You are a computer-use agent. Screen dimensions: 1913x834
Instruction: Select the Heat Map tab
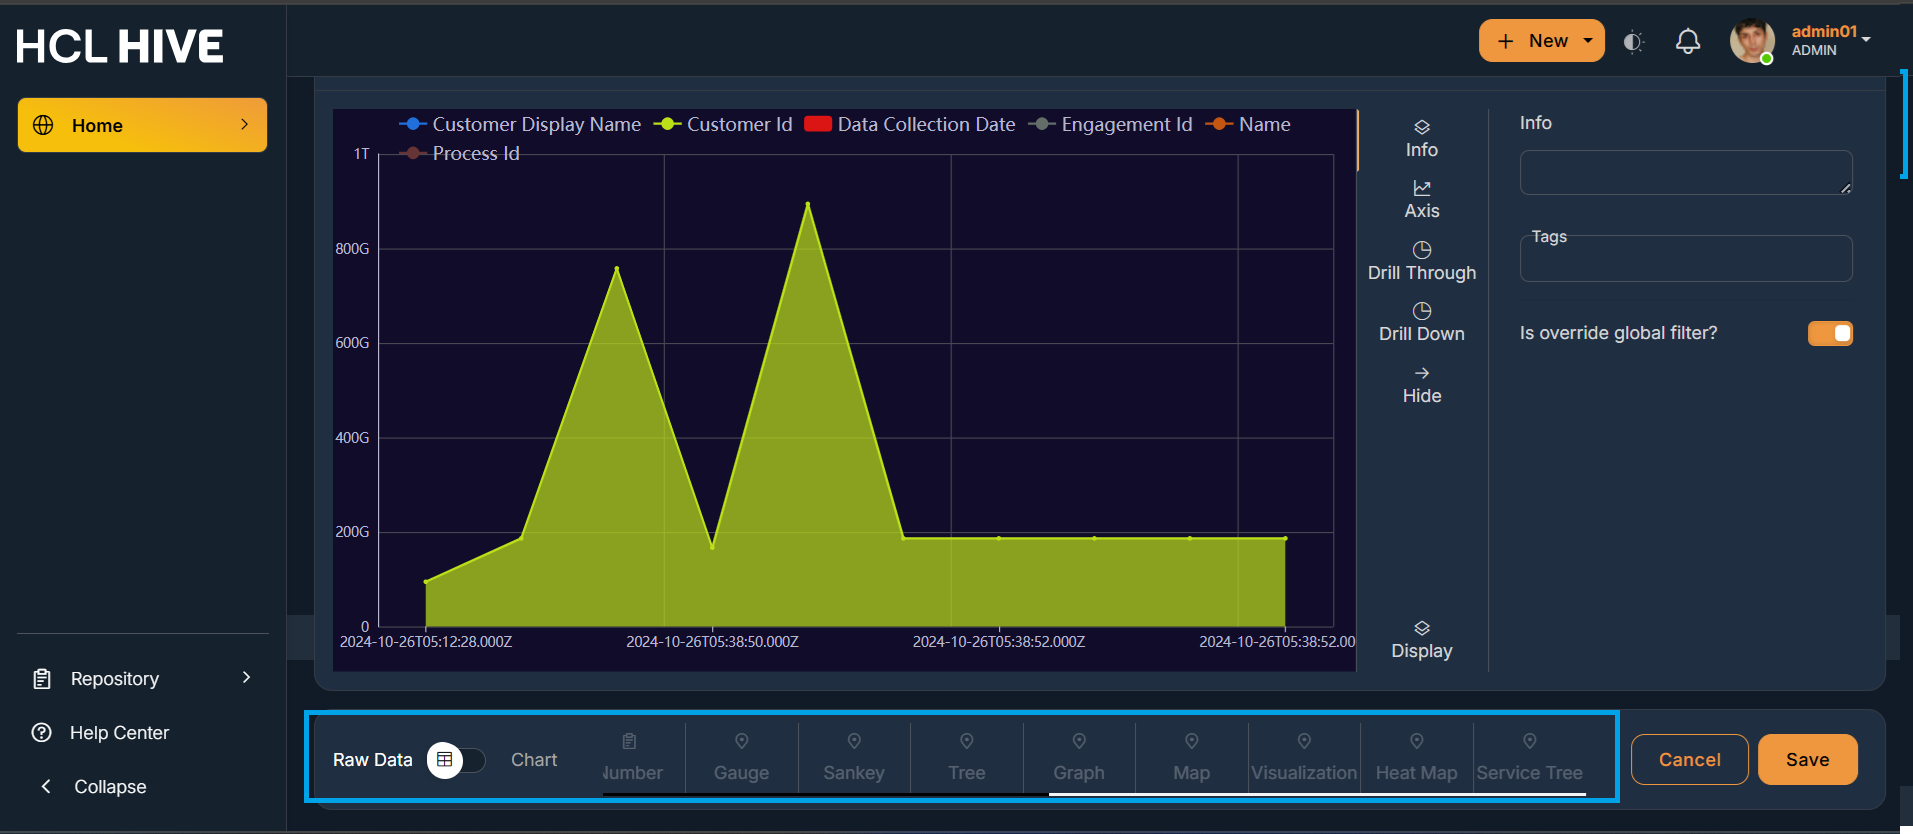[x=1416, y=759]
